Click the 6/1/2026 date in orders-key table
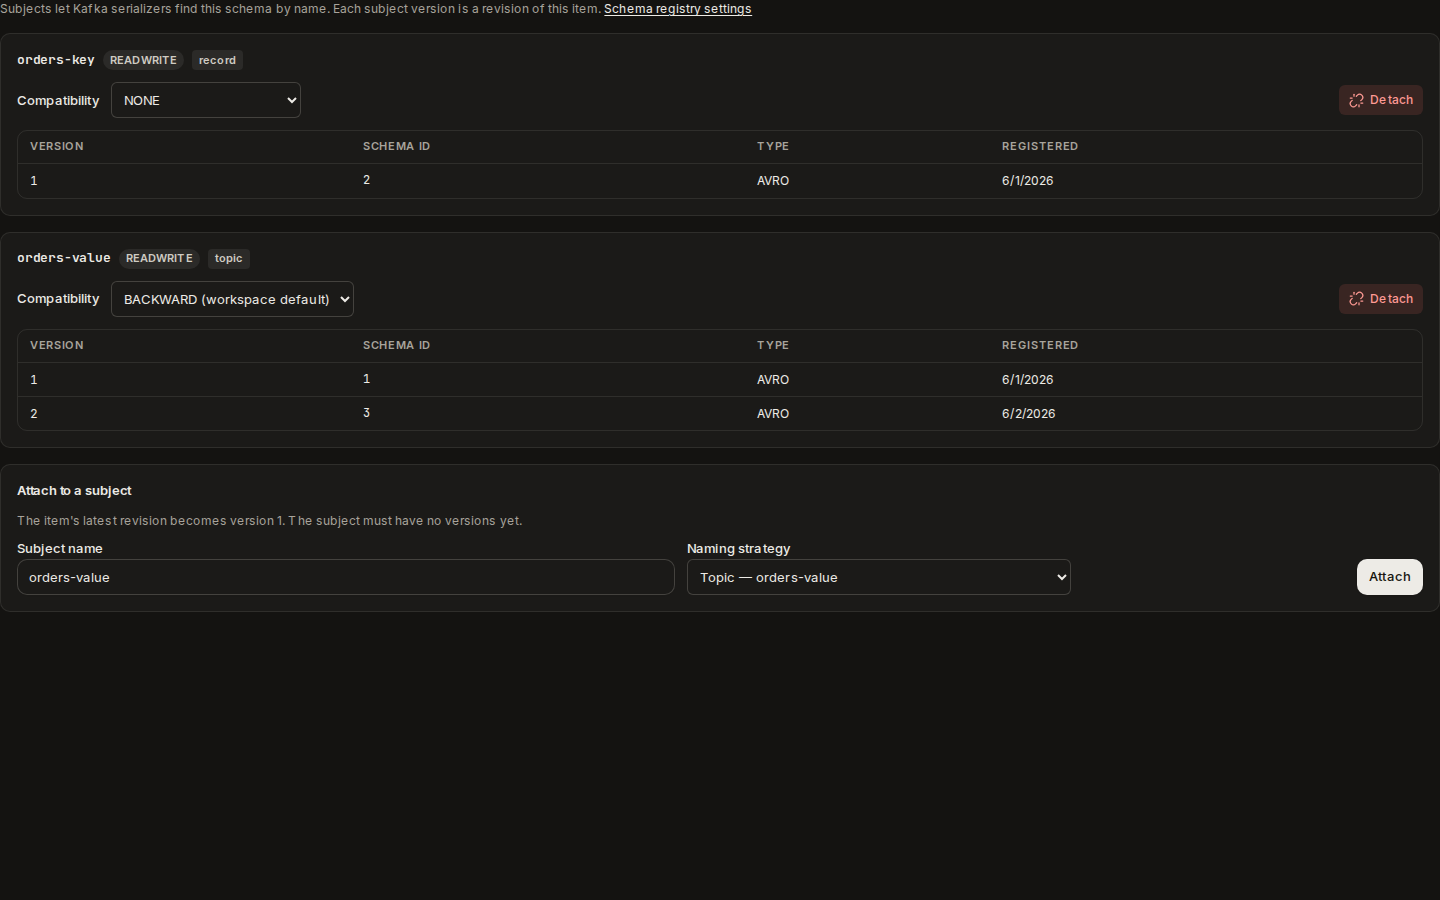 coord(1028,181)
